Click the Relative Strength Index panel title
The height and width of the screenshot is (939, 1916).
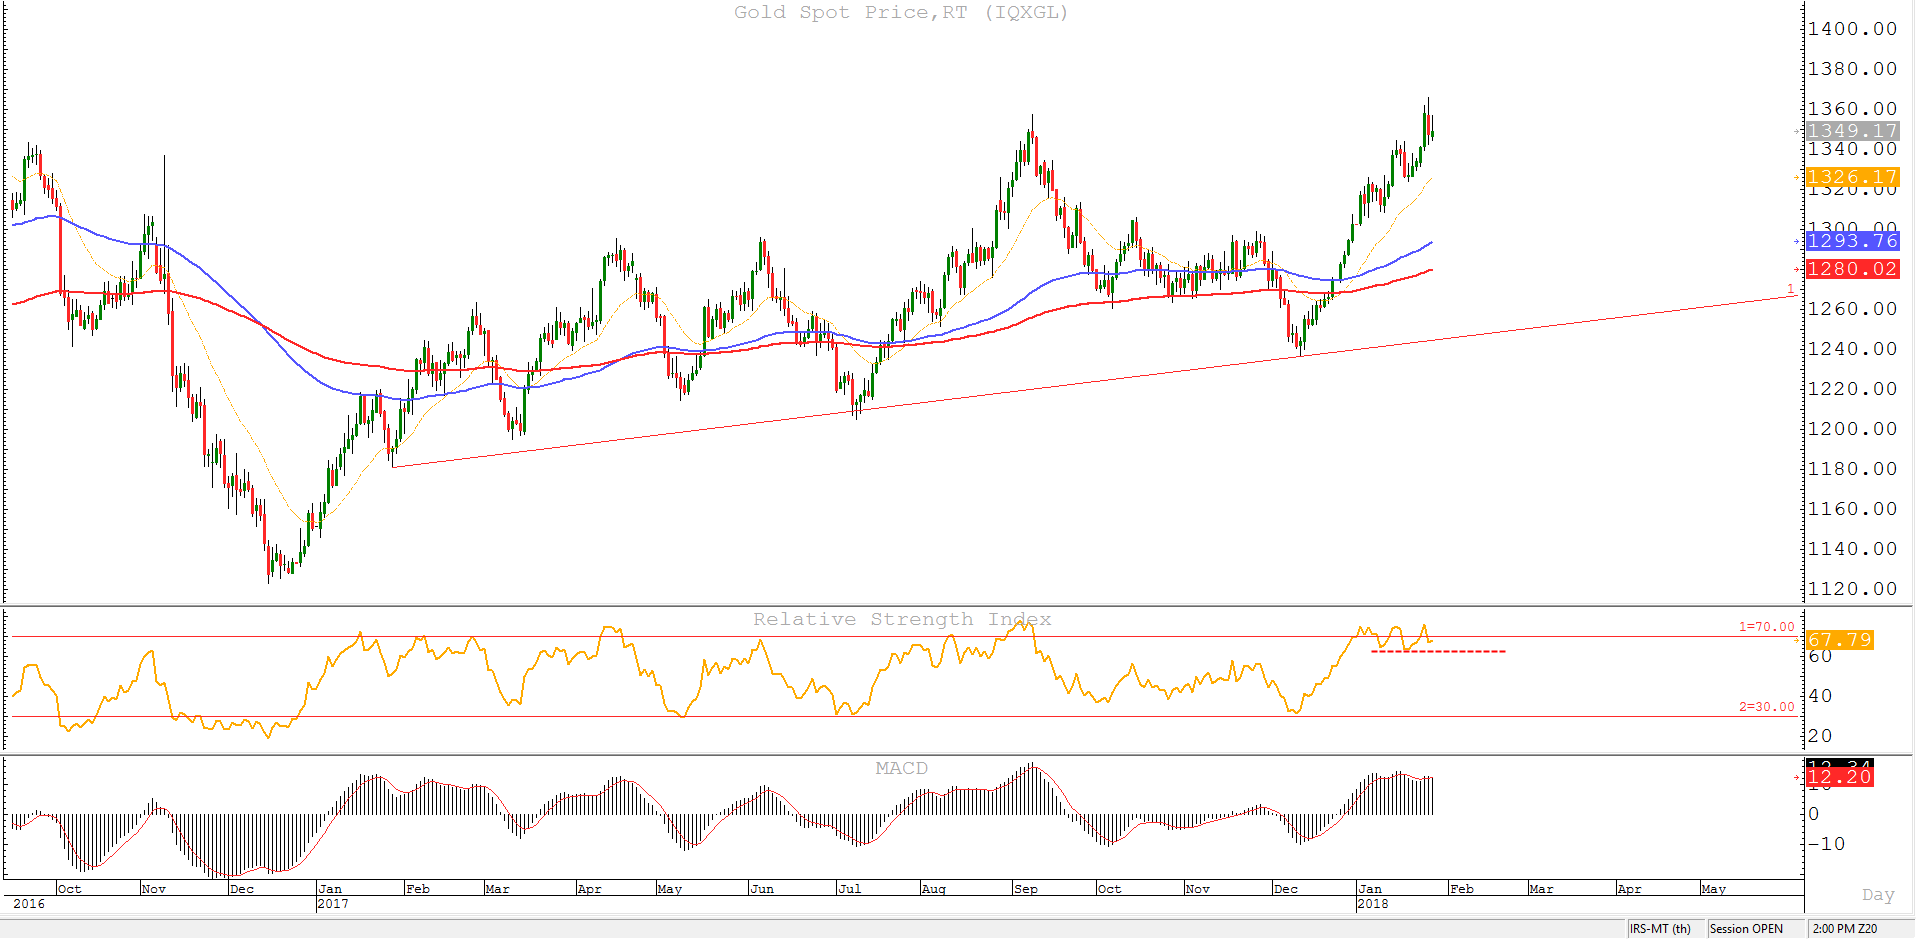point(902,619)
